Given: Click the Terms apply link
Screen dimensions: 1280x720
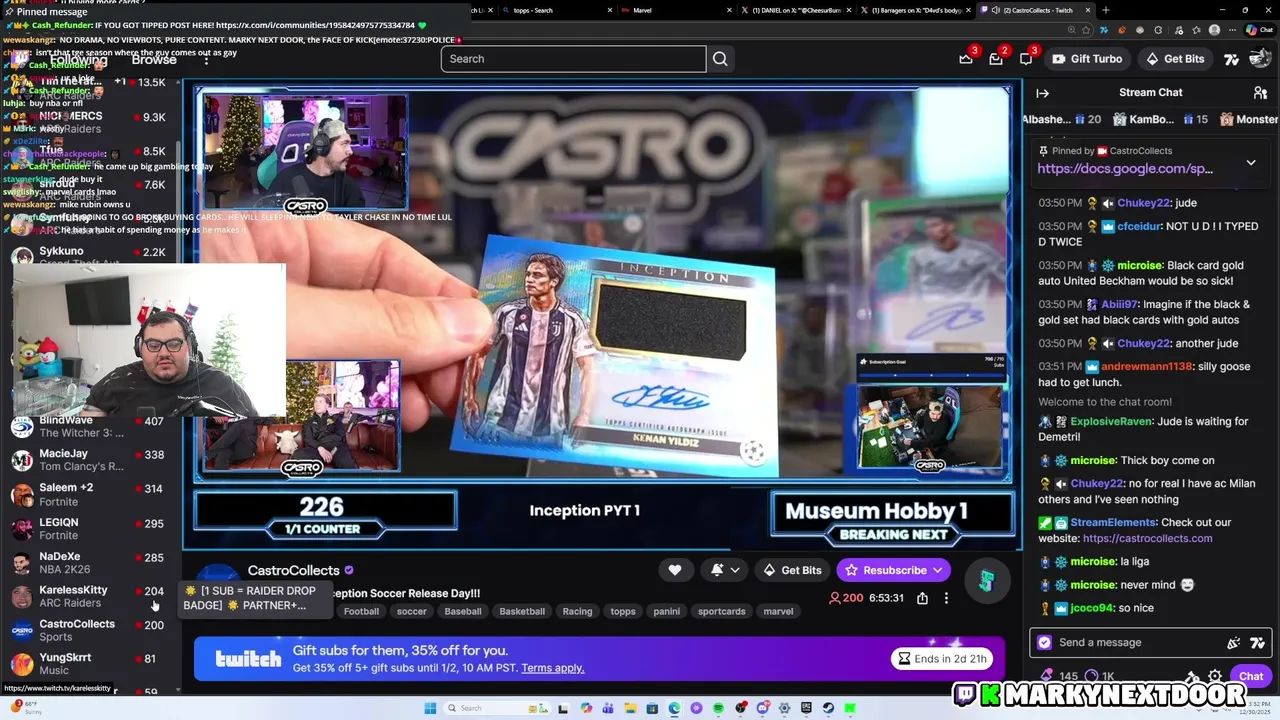Looking at the screenshot, I should point(552,668).
